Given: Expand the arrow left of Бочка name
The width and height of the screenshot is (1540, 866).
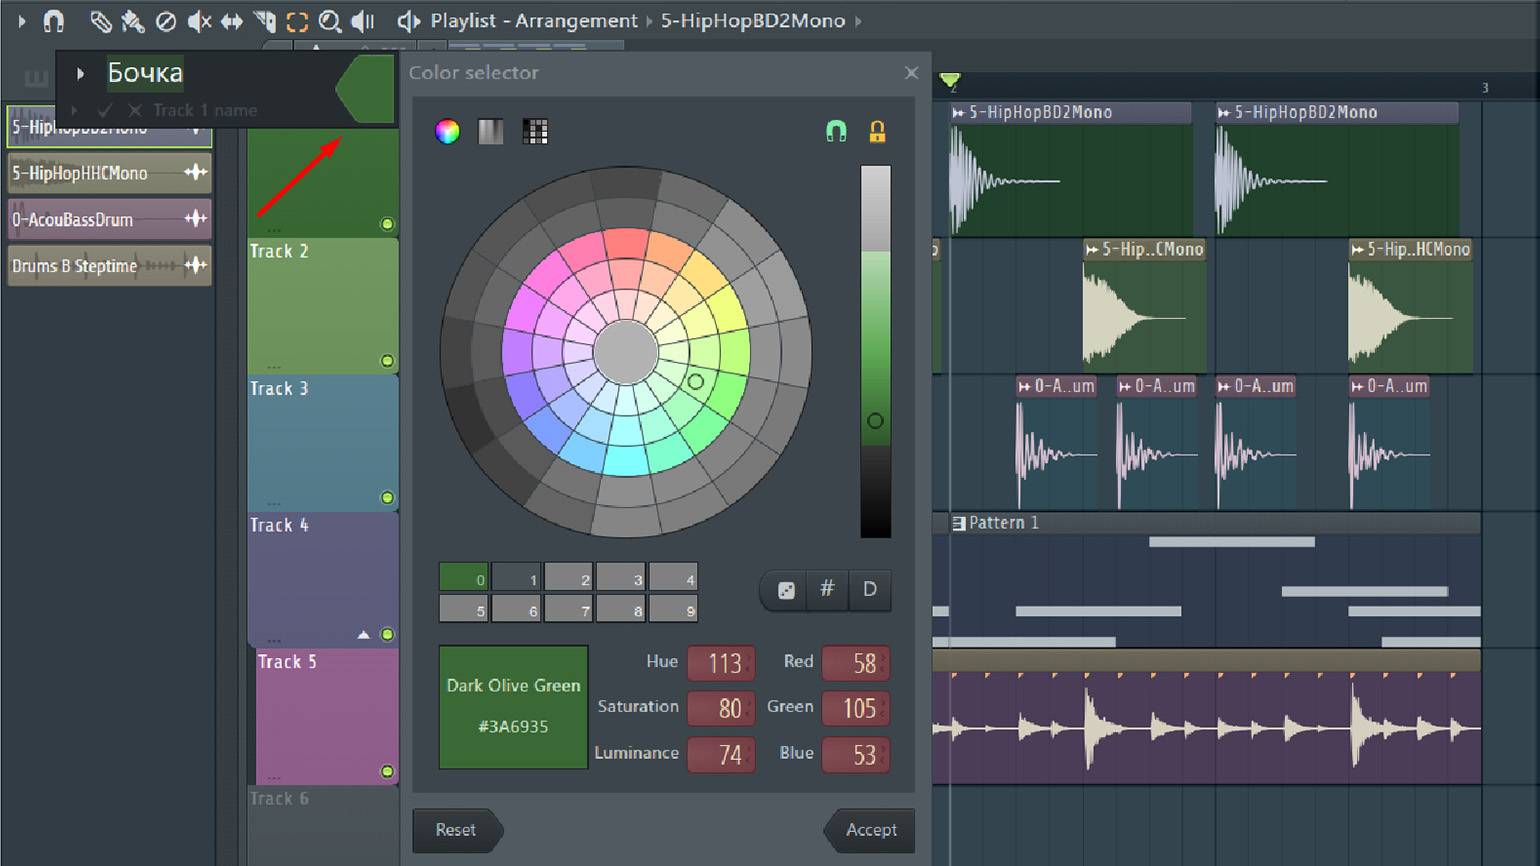Looking at the screenshot, I should (x=80, y=73).
